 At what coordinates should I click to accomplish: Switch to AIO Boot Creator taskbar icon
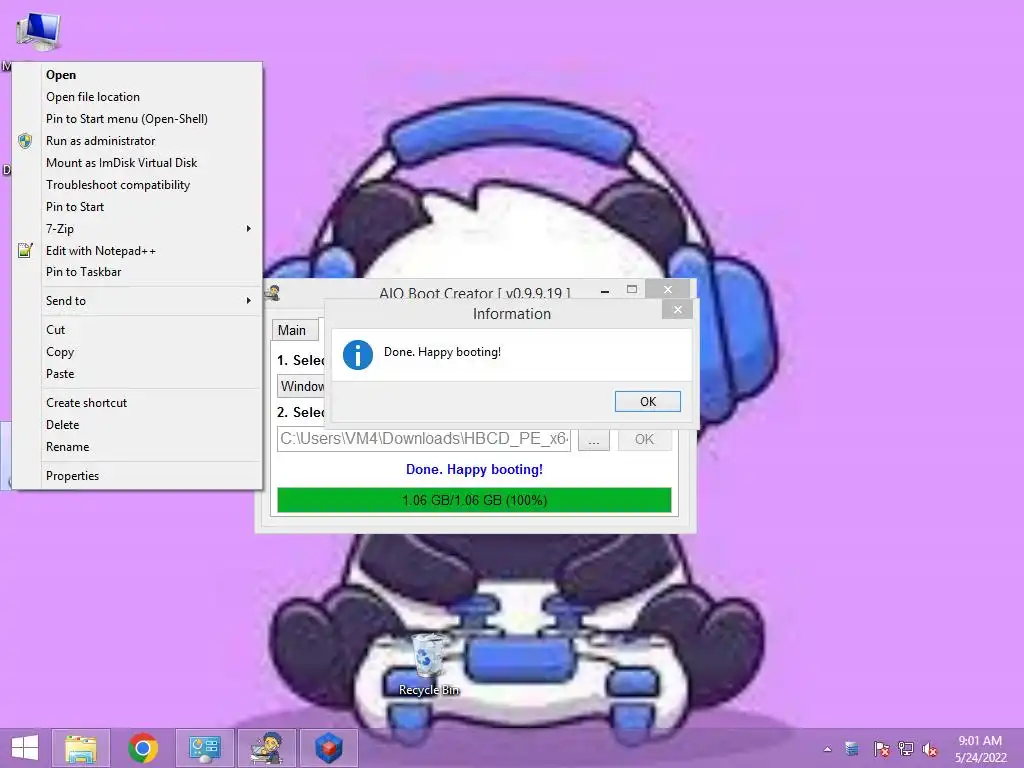pyautogui.click(x=267, y=748)
